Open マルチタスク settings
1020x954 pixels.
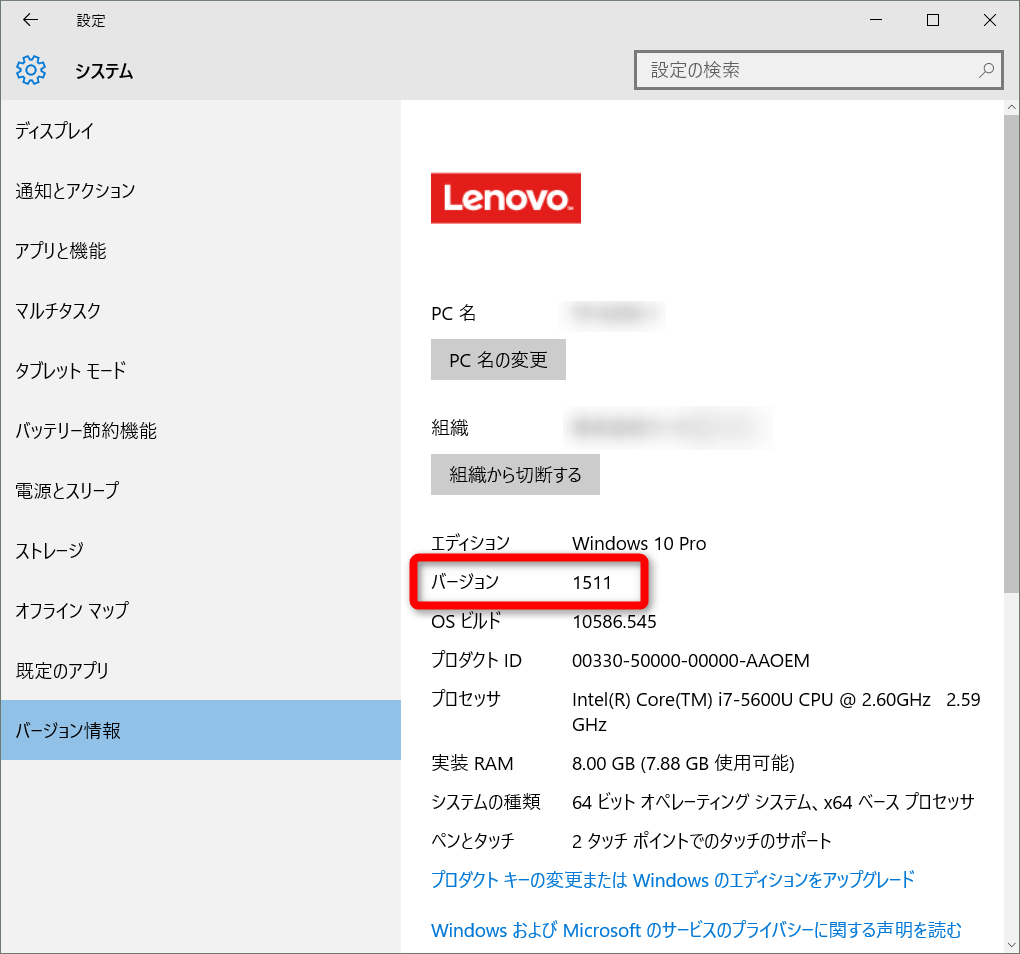coord(58,311)
